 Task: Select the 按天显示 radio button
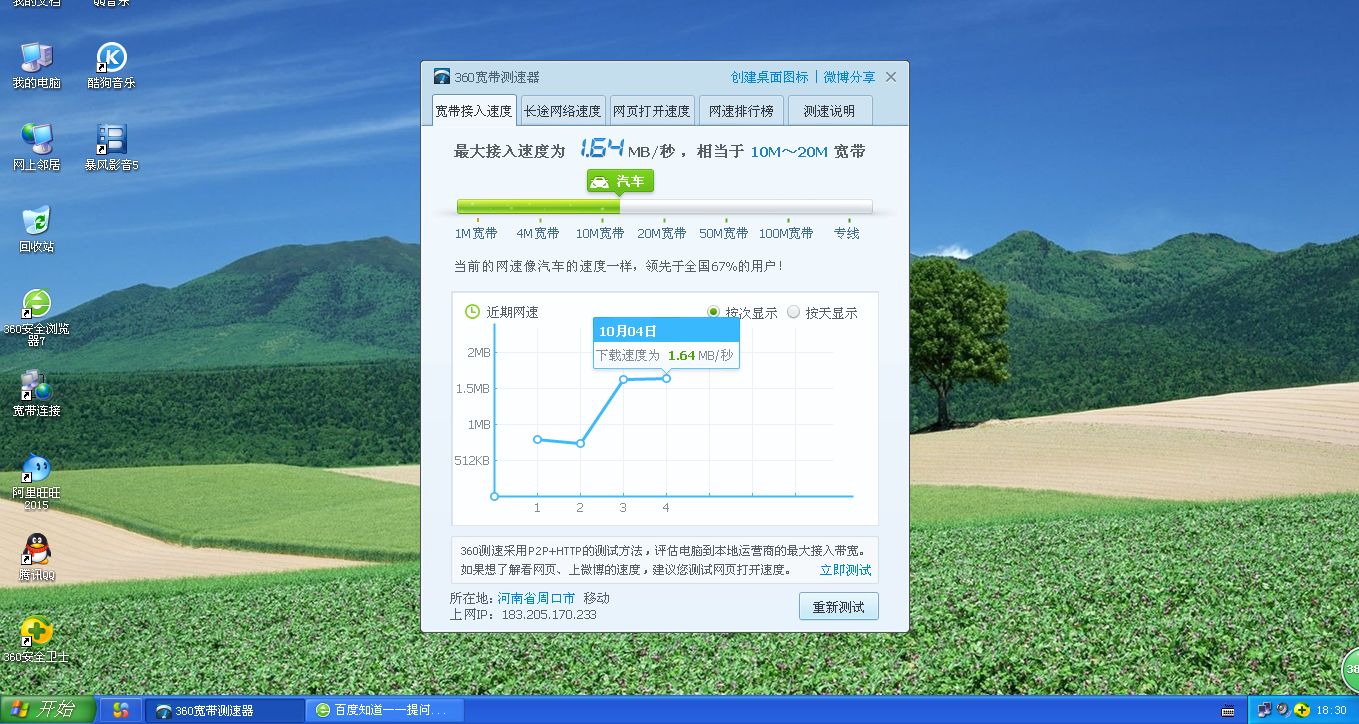tap(794, 312)
